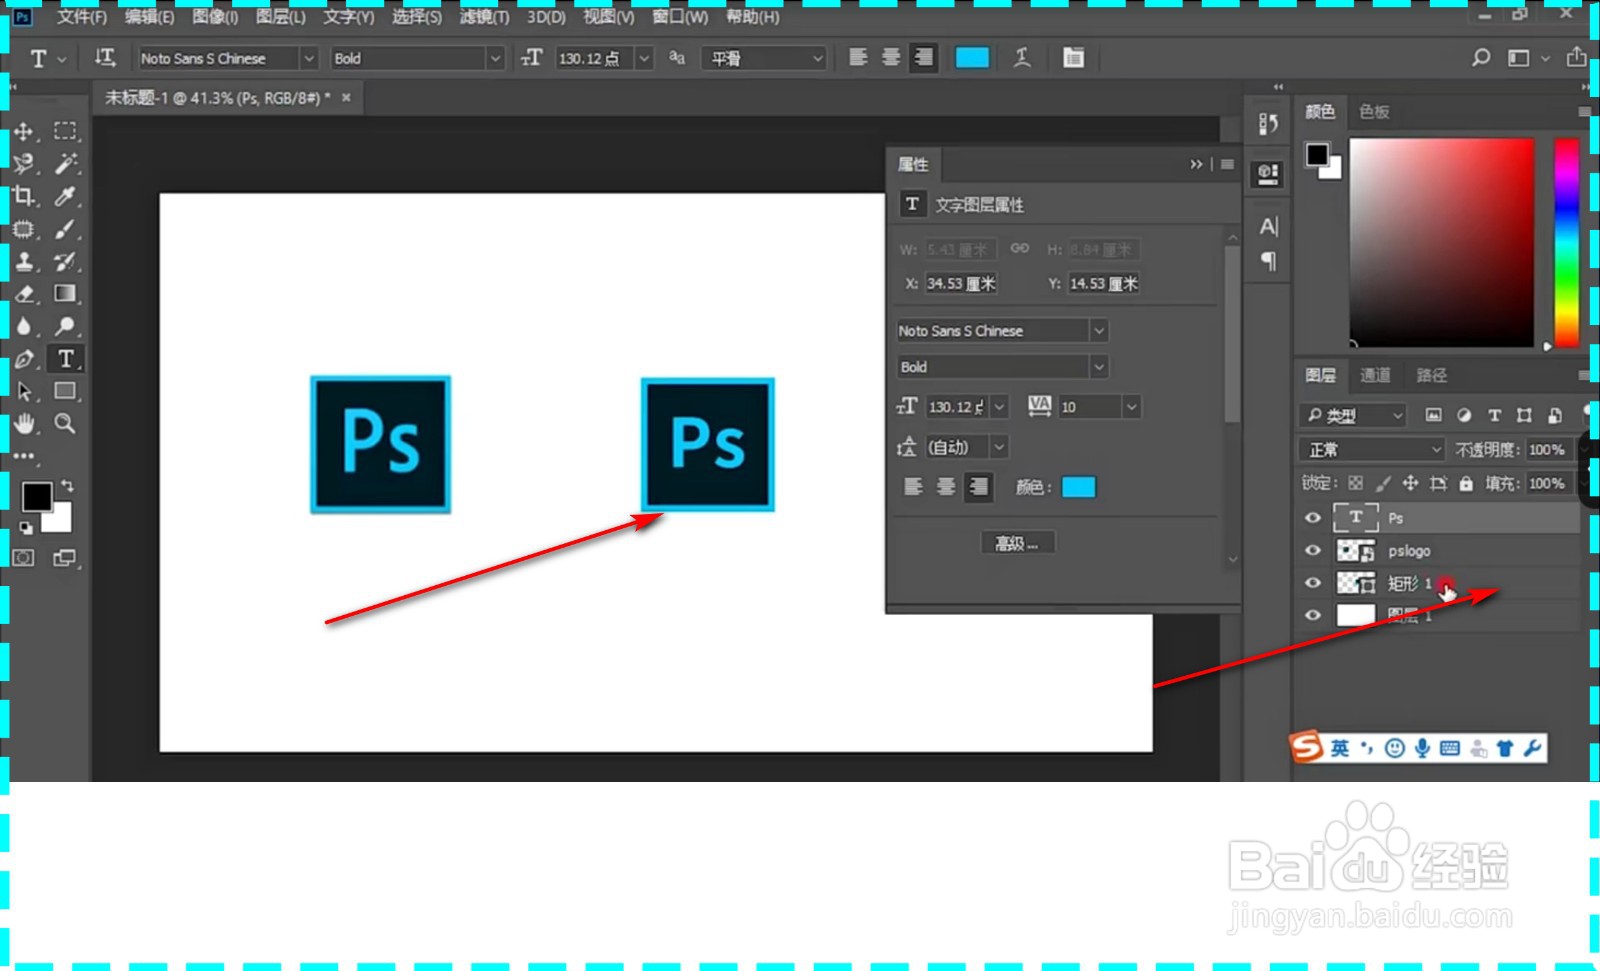Select the Lasso tool
The height and width of the screenshot is (971, 1600).
pyautogui.click(x=24, y=164)
